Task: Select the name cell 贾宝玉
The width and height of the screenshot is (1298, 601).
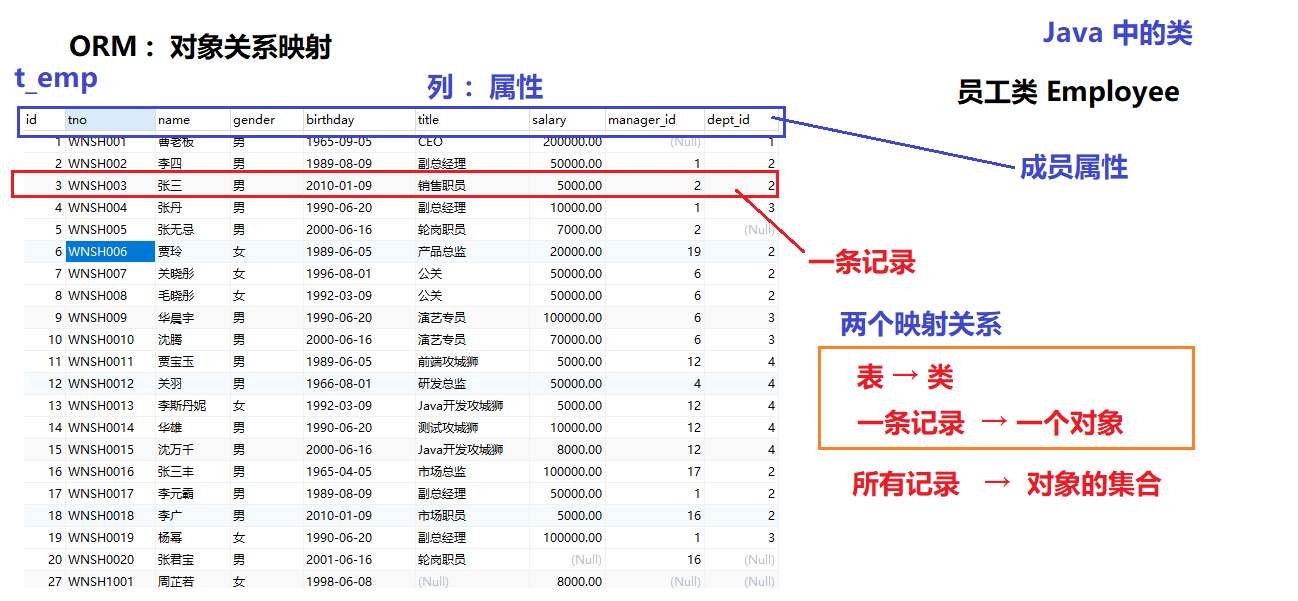Action: (192, 361)
